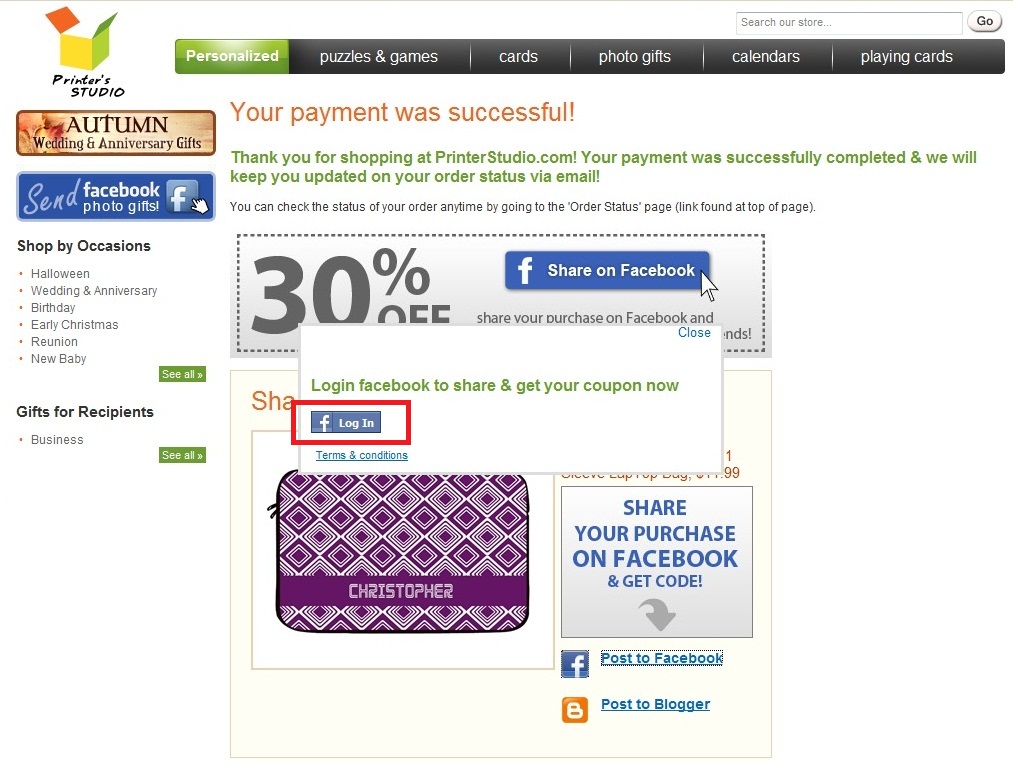
Task: Open the Send facebook photo gifts banner
Action: coord(116,196)
